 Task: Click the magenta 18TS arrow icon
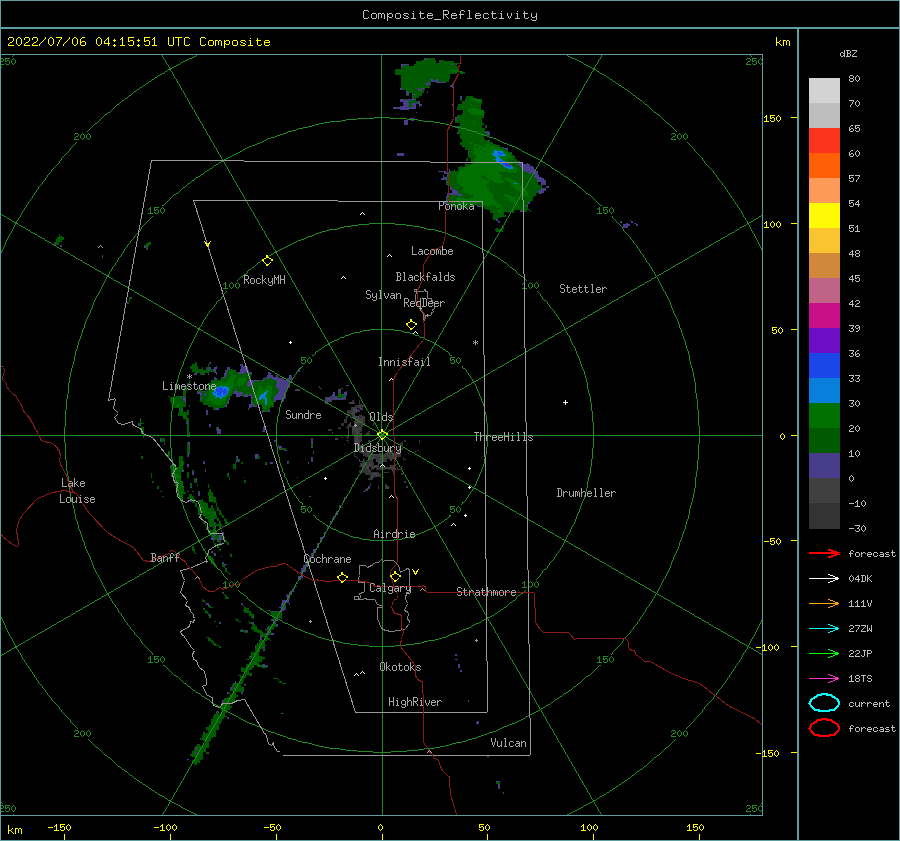click(824, 679)
